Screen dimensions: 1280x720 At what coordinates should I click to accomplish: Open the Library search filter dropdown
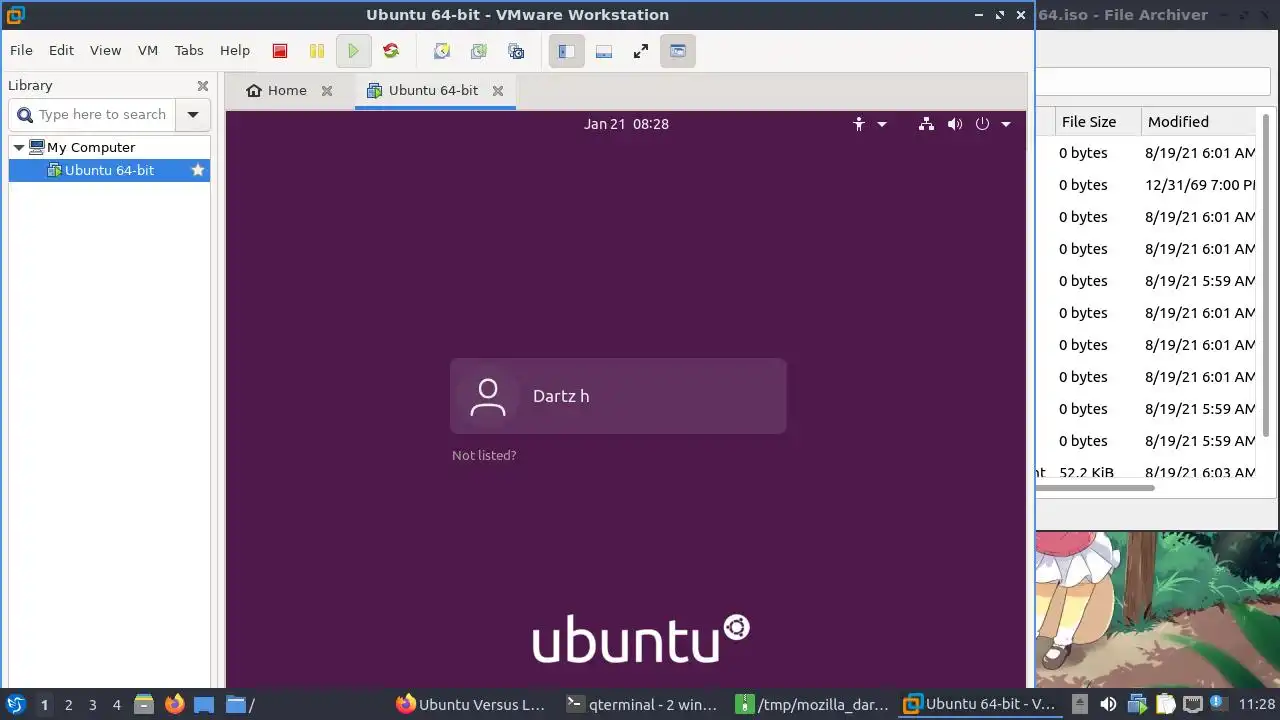click(193, 115)
